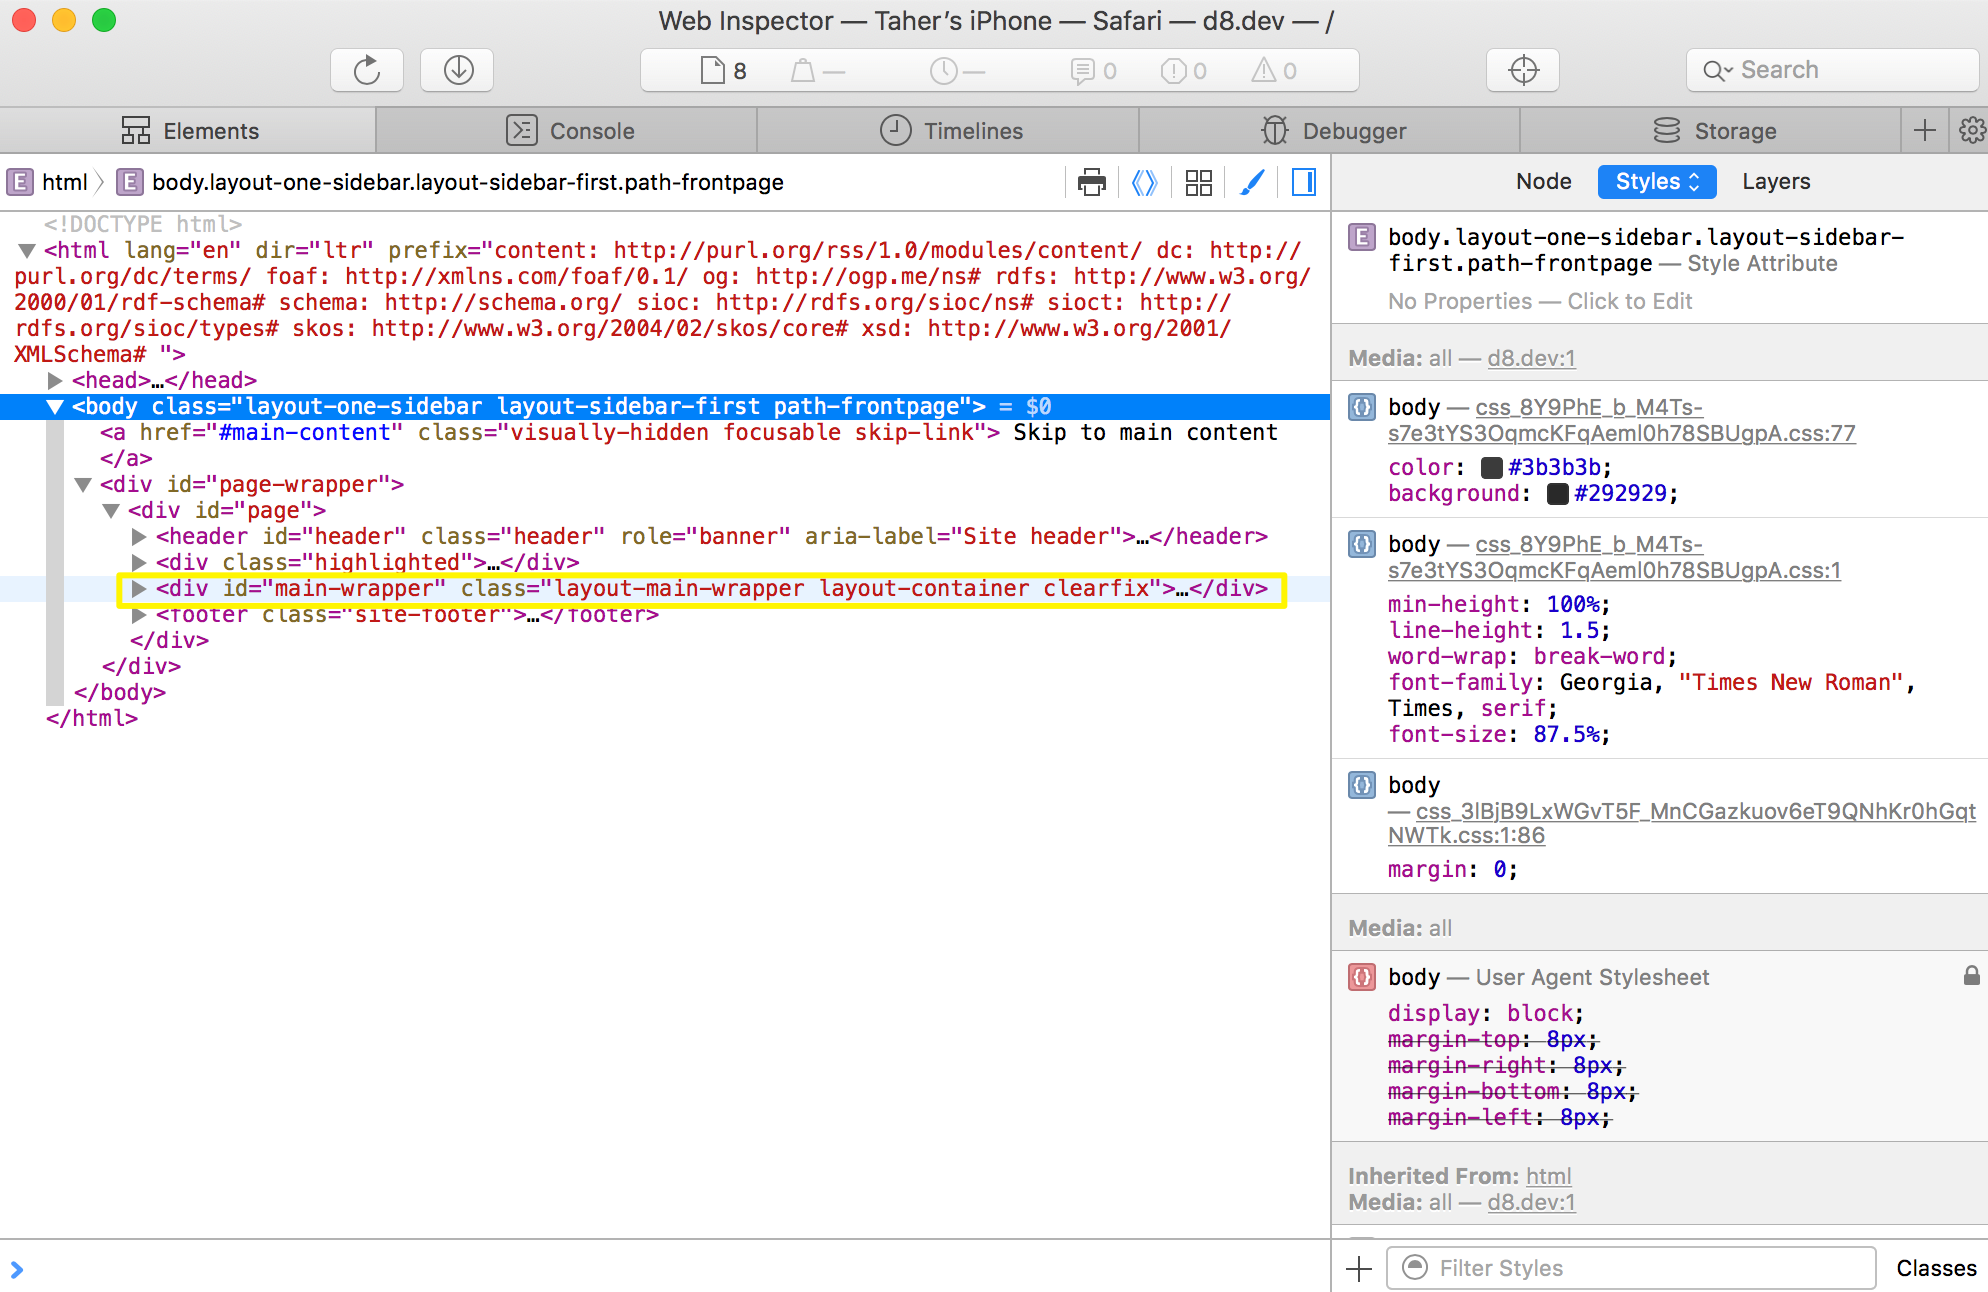This screenshot has width=1988, height=1292.
Task: Click the Classes button
Action: [x=1936, y=1268]
